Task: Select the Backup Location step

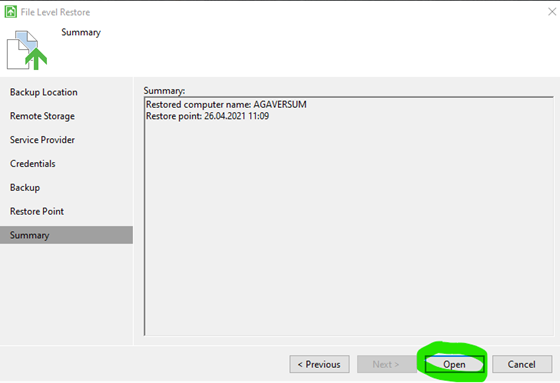Action: [x=44, y=92]
